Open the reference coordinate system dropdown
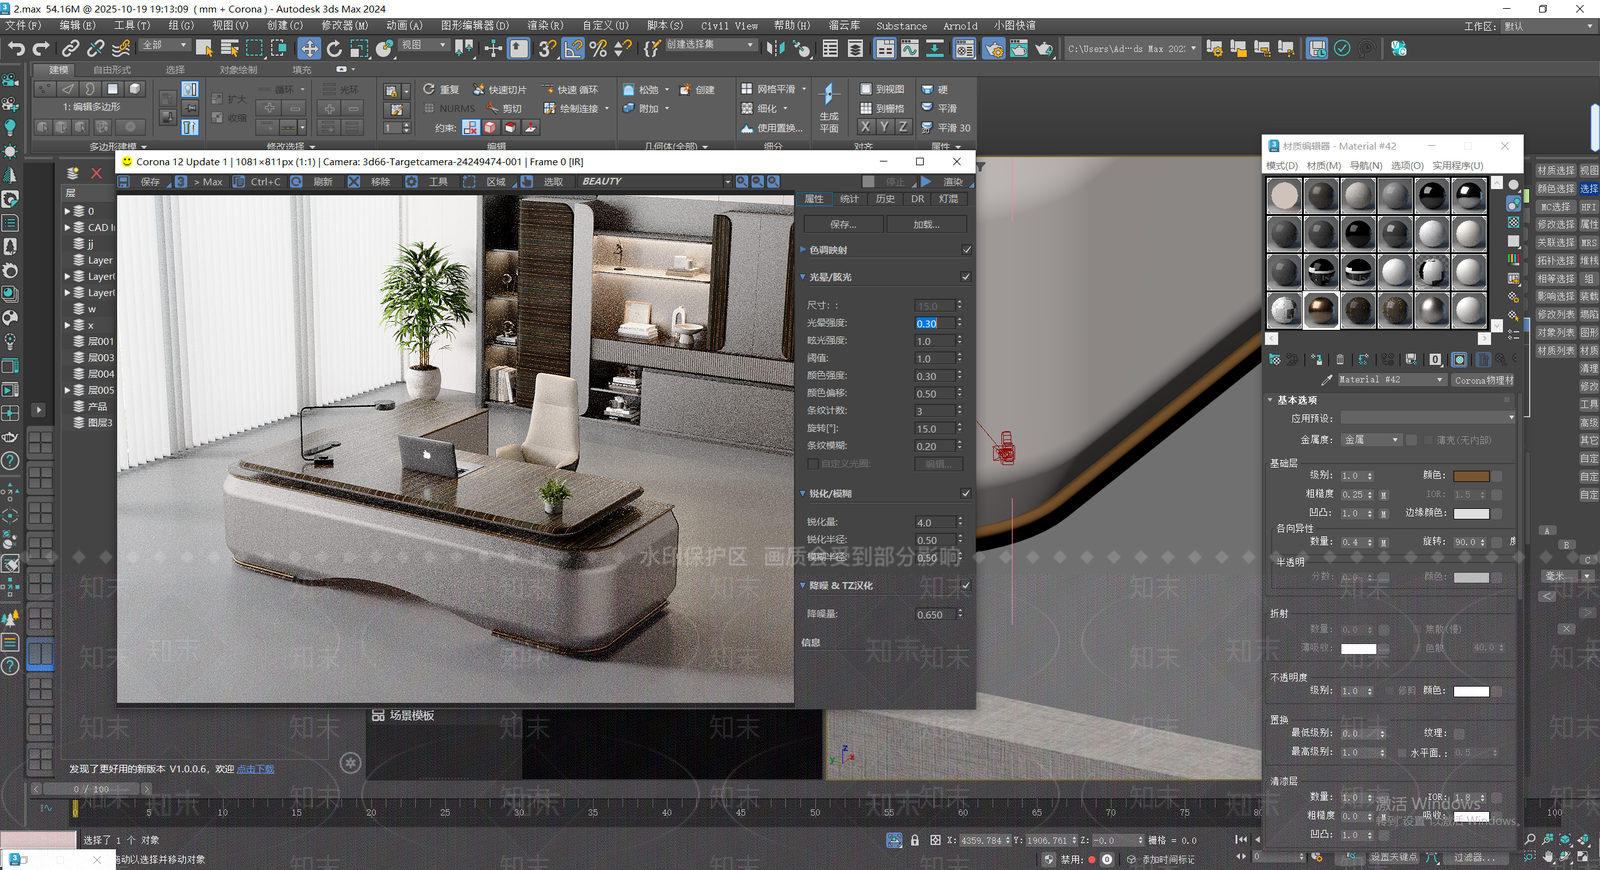Screen dimensions: 1600x870 pos(424,46)
